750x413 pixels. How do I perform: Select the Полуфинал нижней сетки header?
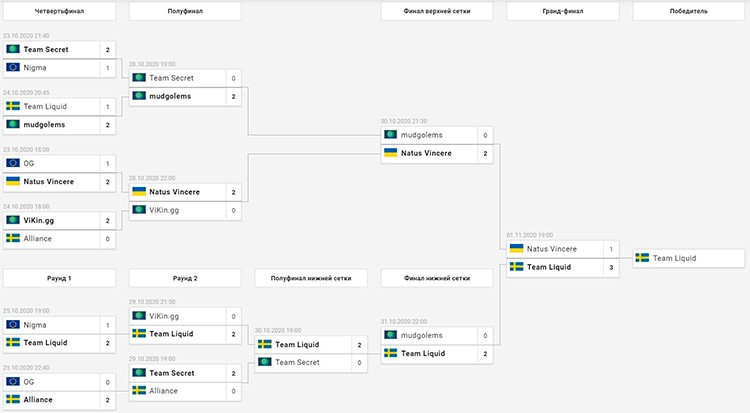(311, 278)
